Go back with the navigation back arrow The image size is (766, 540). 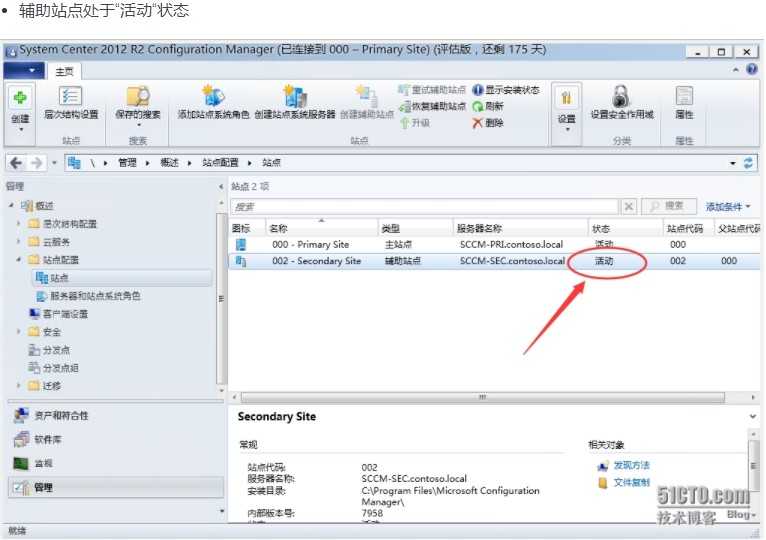pyautogui.click(x=16, y=163)
